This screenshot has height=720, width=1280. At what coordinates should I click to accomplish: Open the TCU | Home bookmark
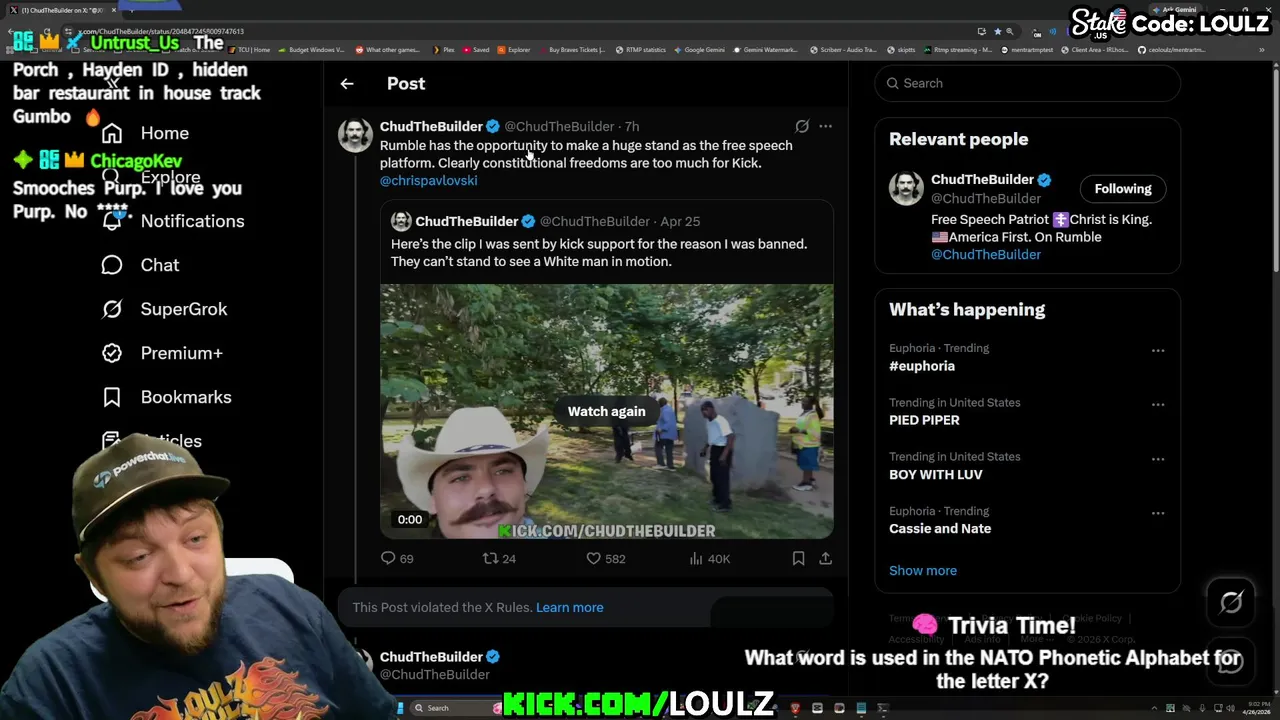(249, 50)
